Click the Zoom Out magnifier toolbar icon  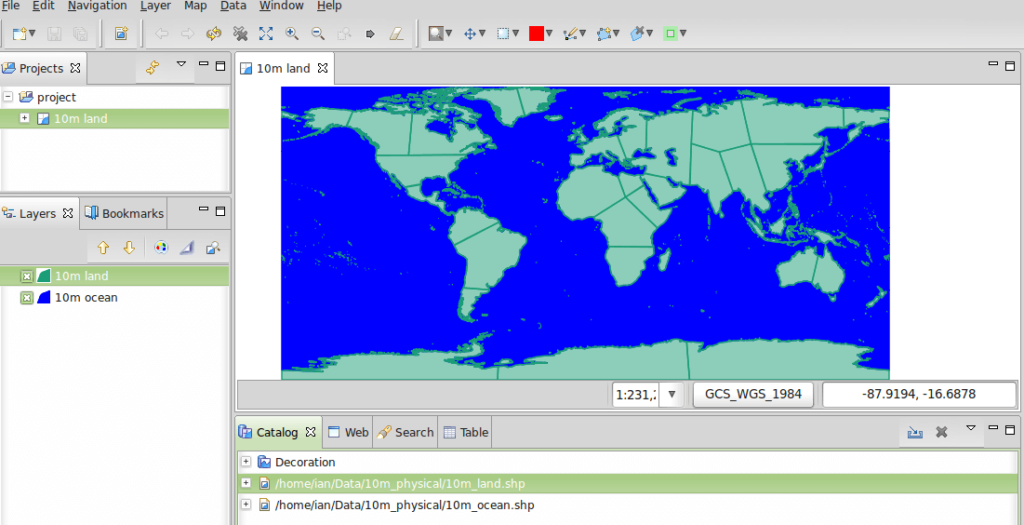point(317,33)
